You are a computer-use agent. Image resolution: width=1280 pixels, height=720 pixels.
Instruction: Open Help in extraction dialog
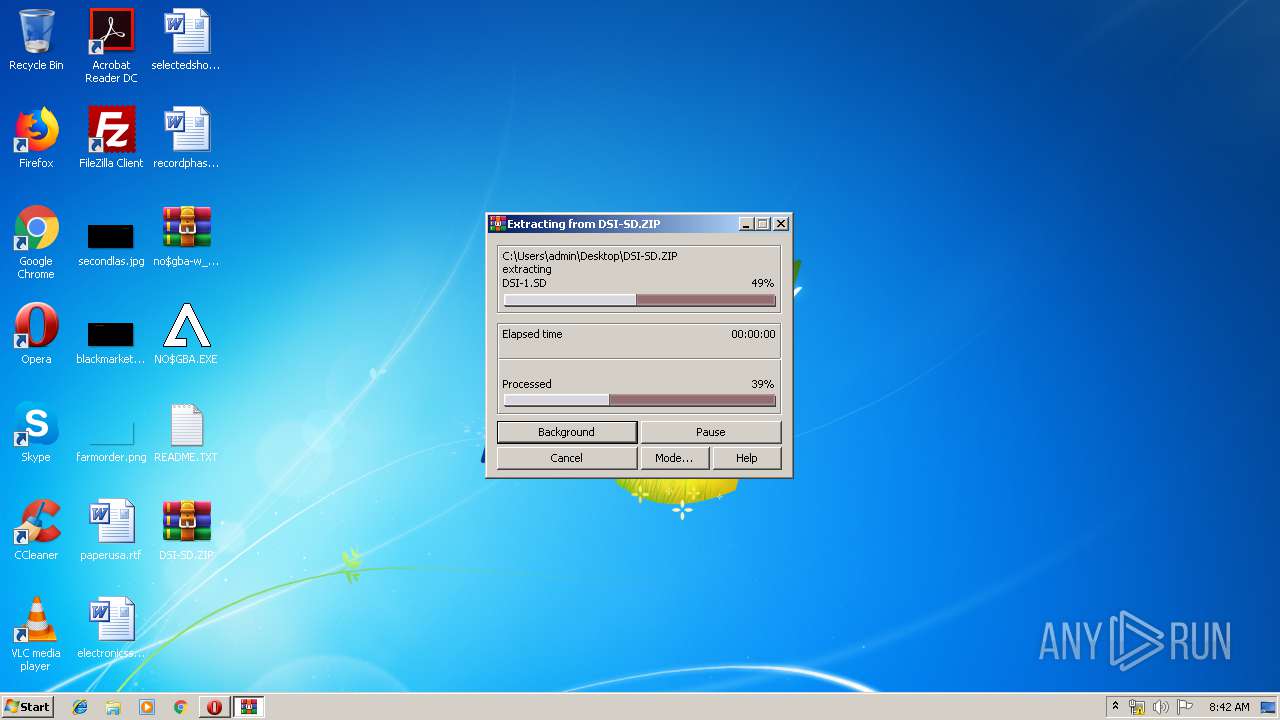coord(747,458)
